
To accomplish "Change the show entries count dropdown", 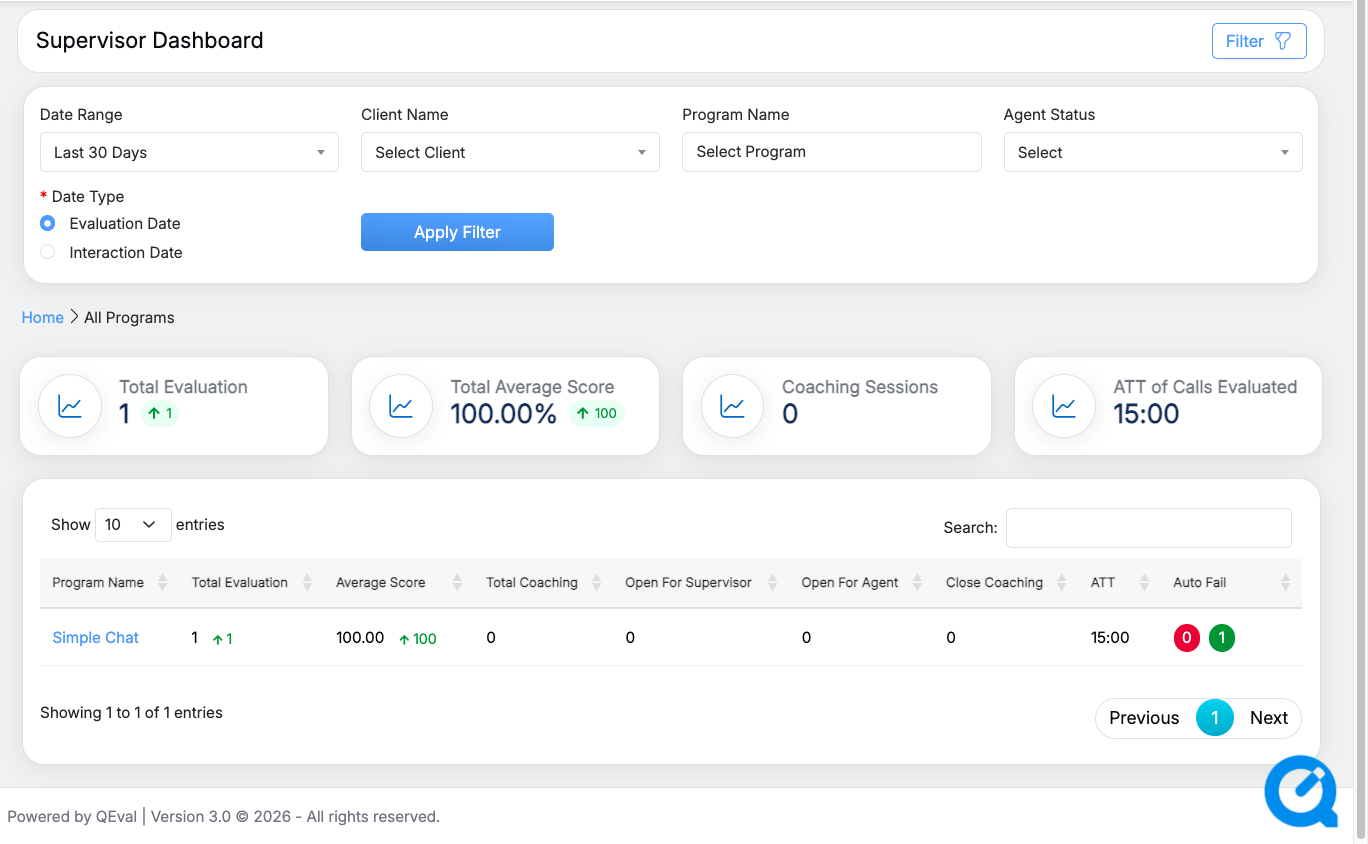I will click(133, 525).
